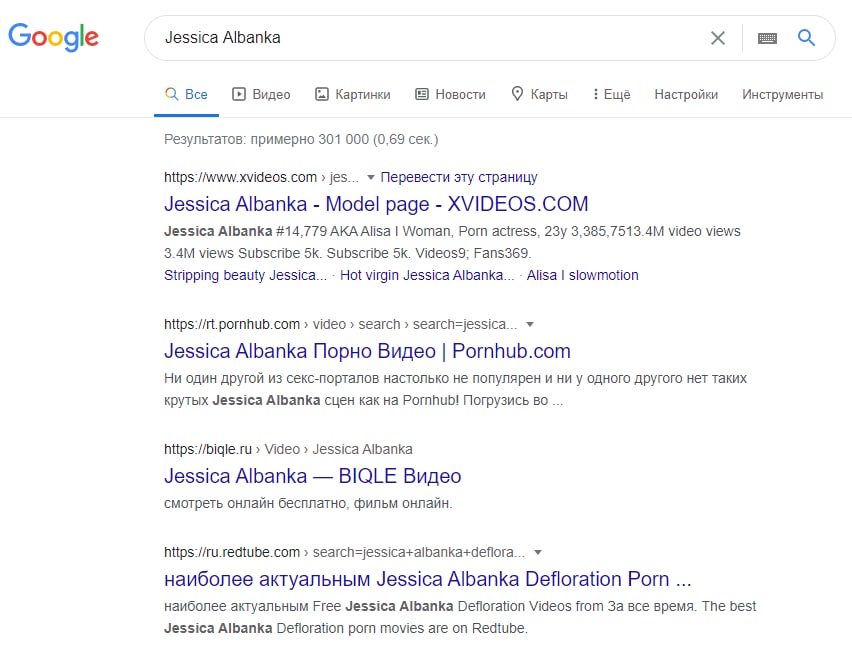Viewport: 852px width, 649px height.
Task: Click Перевести эту страницу link
Action: (x=459, y=177)
